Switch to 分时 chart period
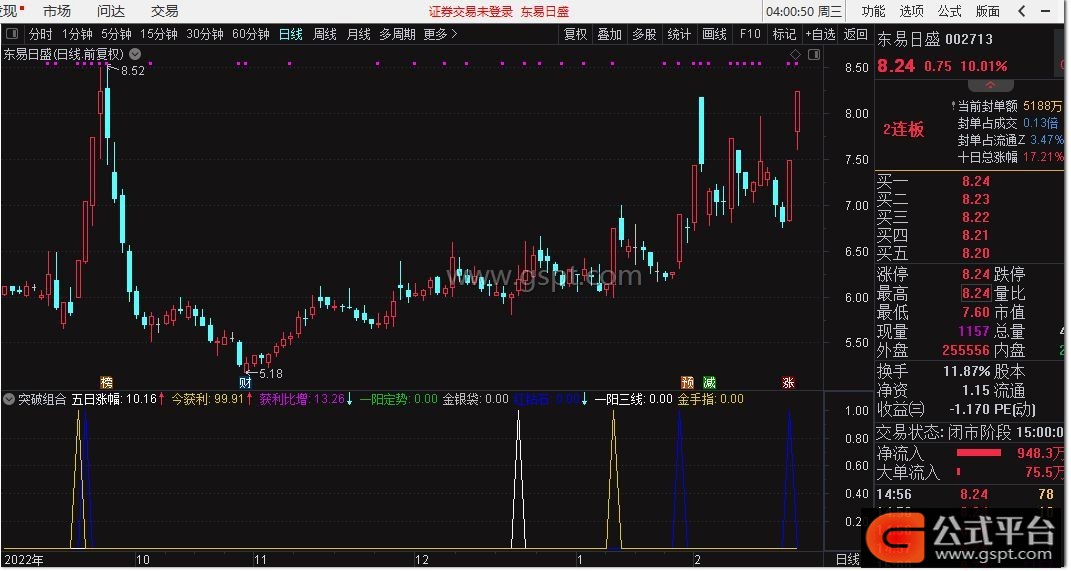1071x571 pixels. click(x=40, y=34)
